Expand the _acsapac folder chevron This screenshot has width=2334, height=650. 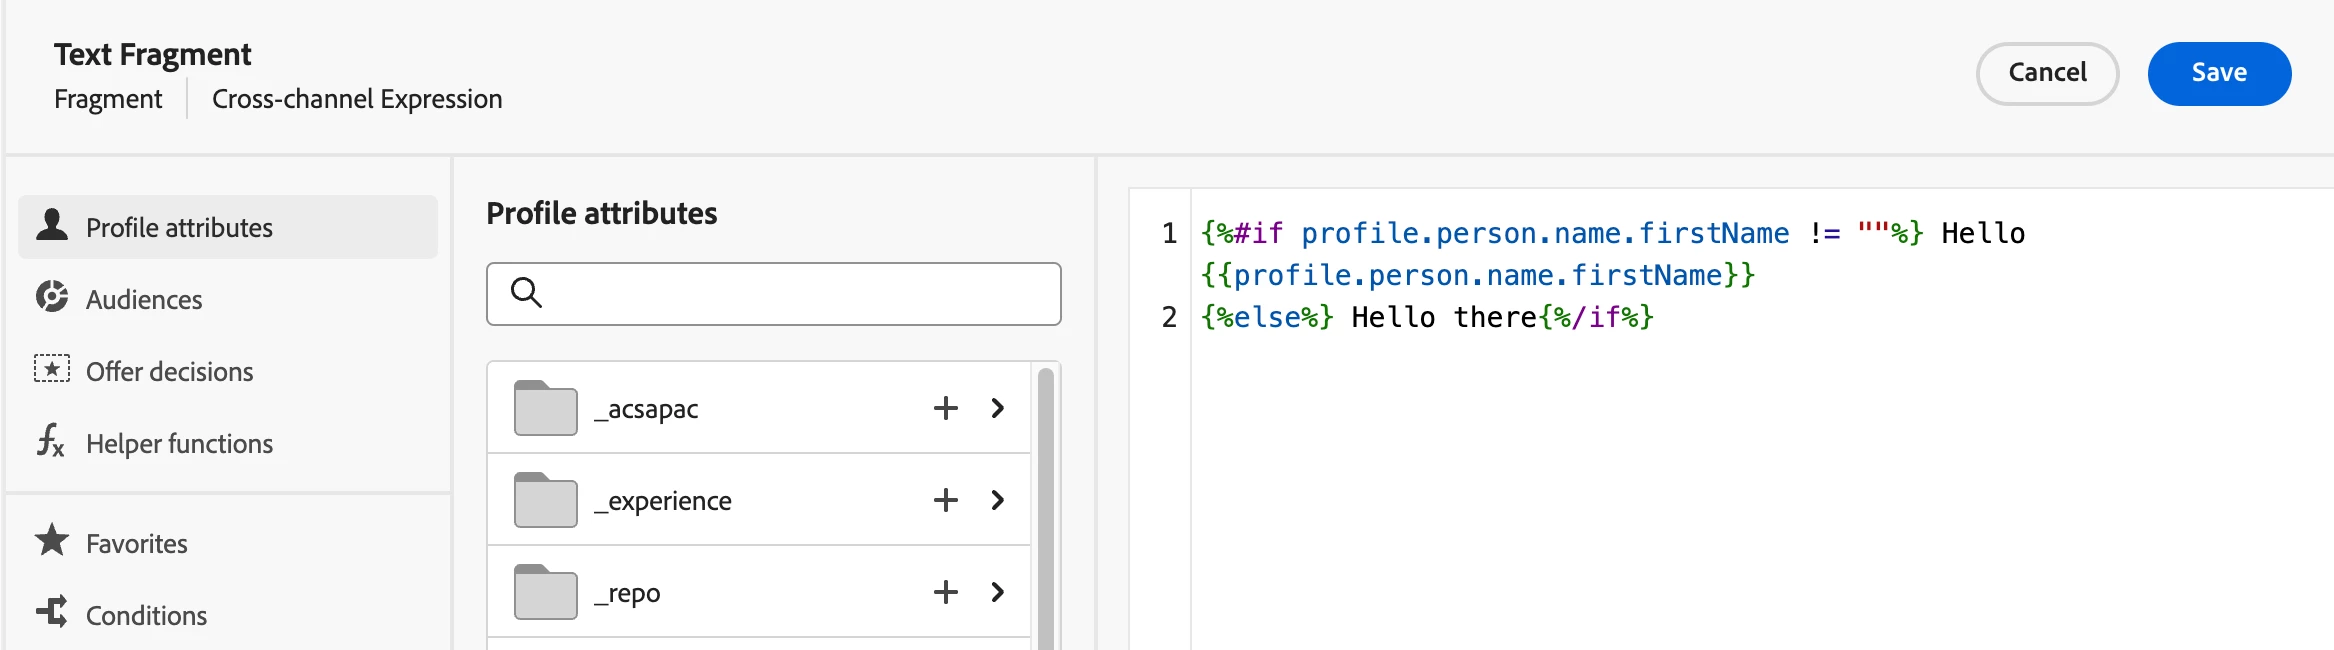[x=997, y=408]
